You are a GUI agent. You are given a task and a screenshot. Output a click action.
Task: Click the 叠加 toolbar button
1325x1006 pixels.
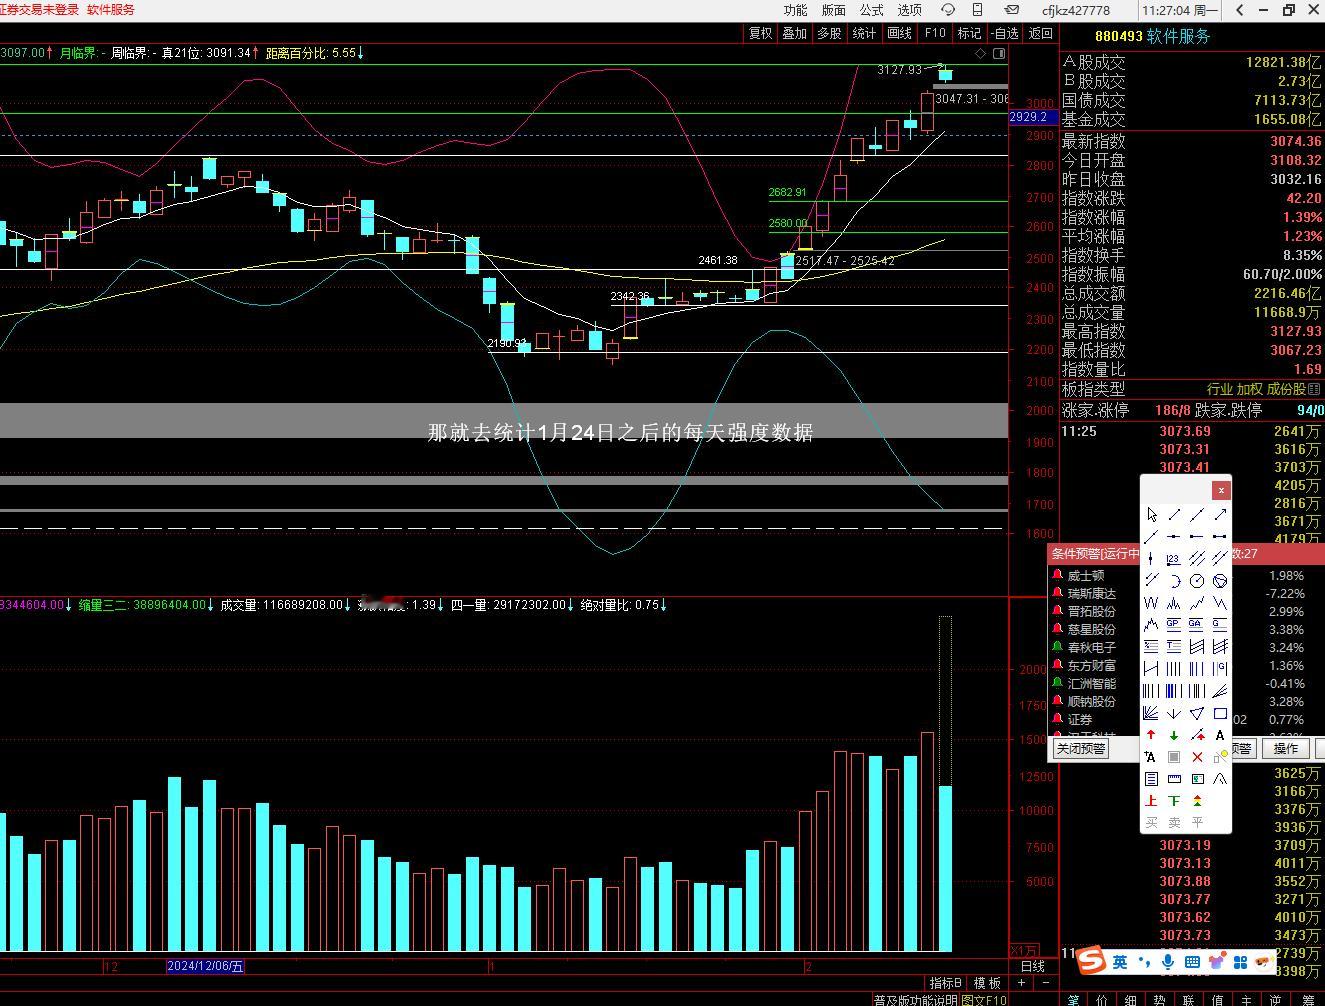(x=795, y=33)
